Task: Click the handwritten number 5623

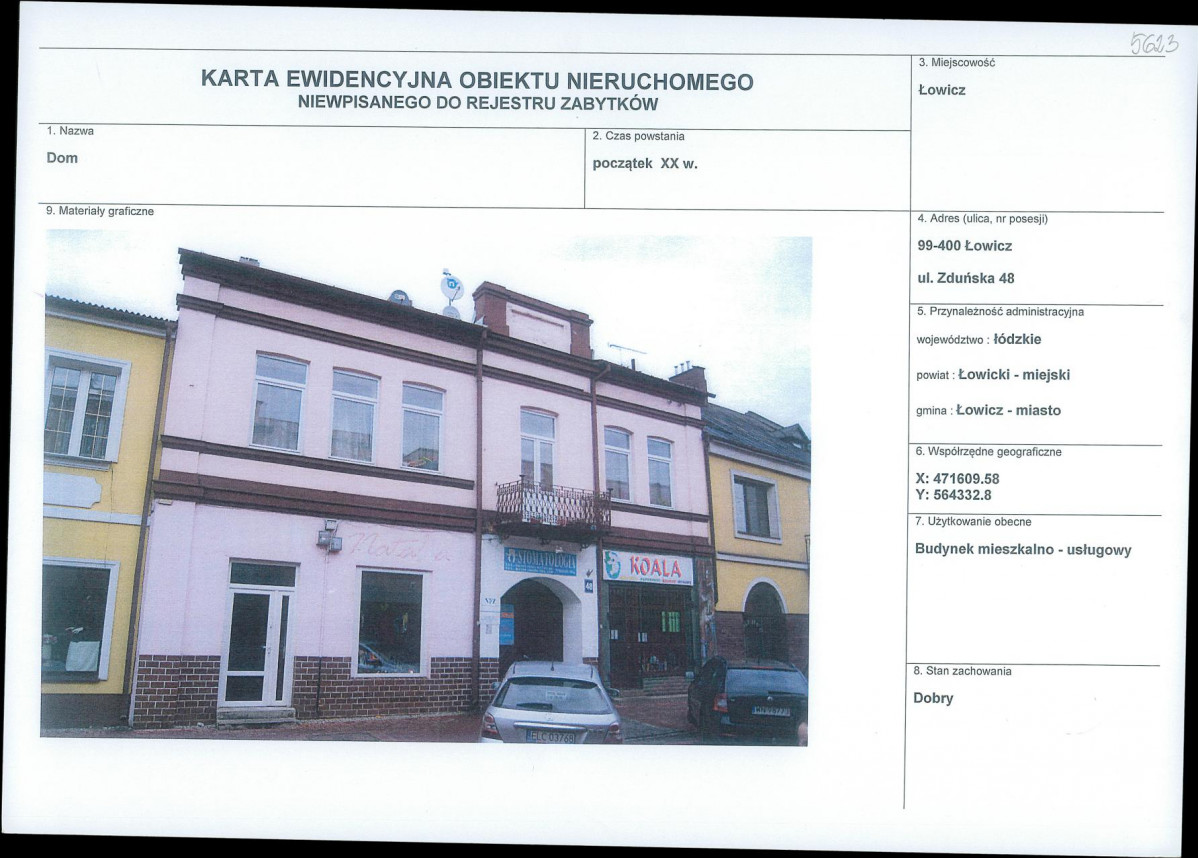Action: click(x=1155, y=43)
